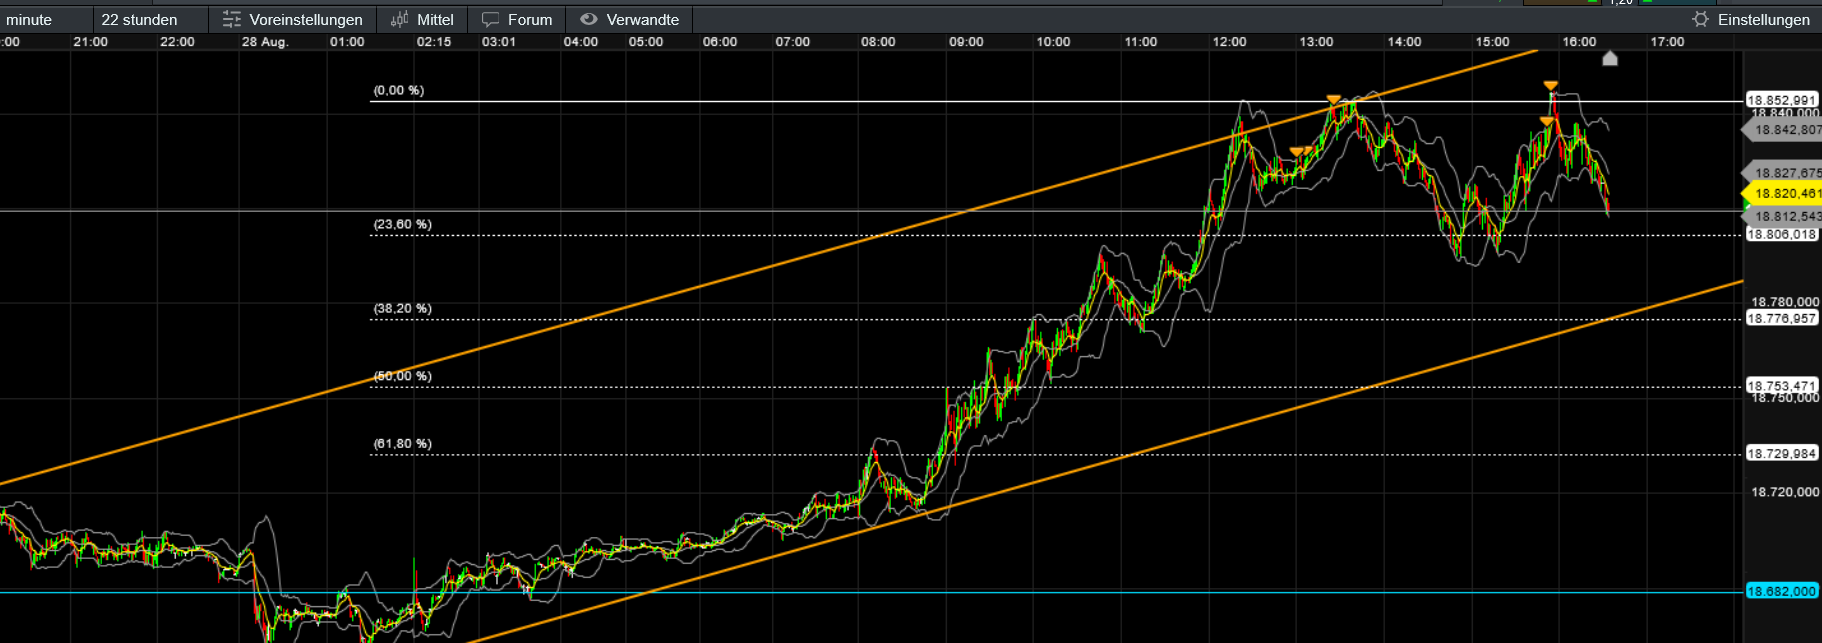Click the 21:00 time axis label
1822x643 pixels.
91,42
